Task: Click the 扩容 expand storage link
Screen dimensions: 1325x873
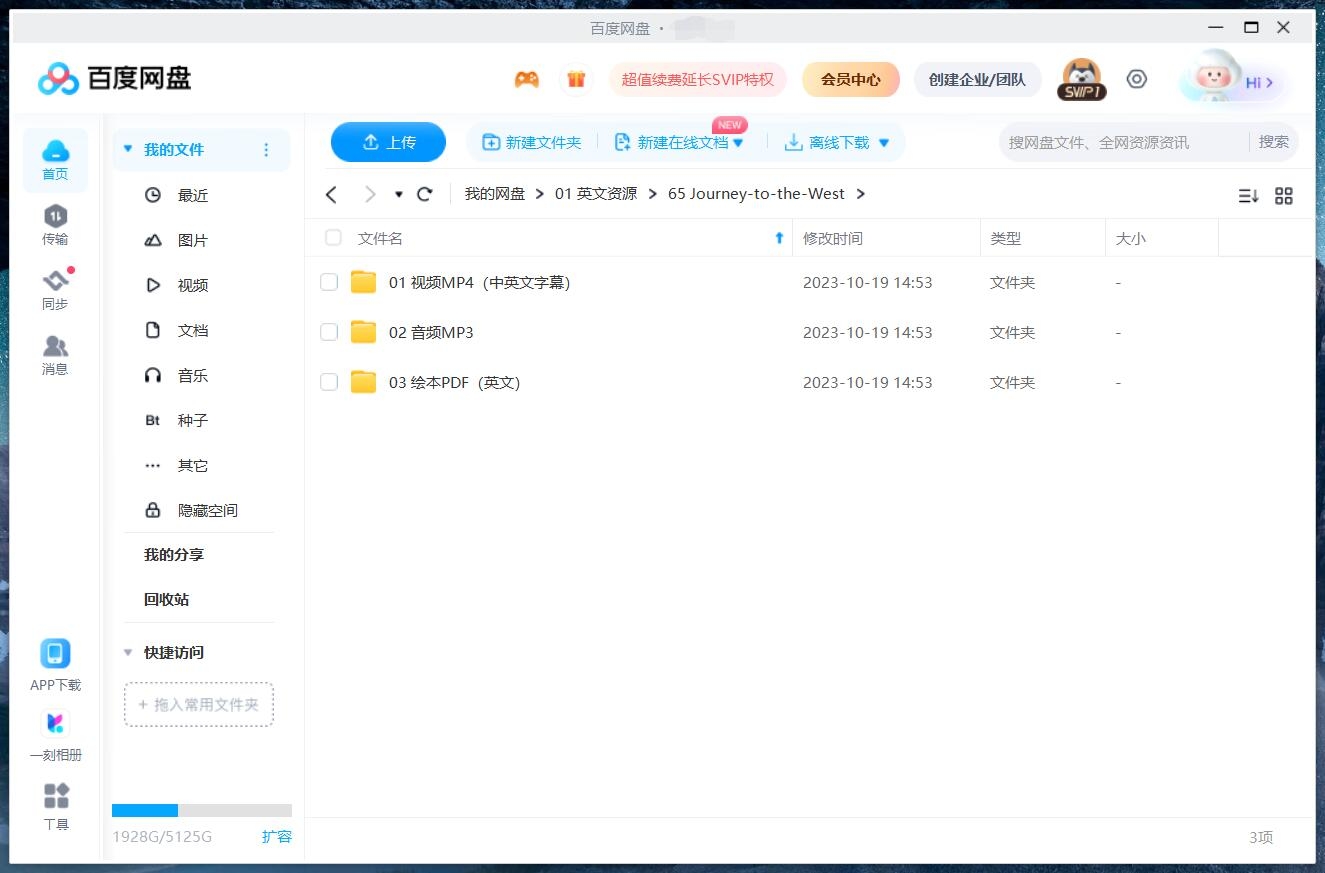Action: [x=277, y=837]
